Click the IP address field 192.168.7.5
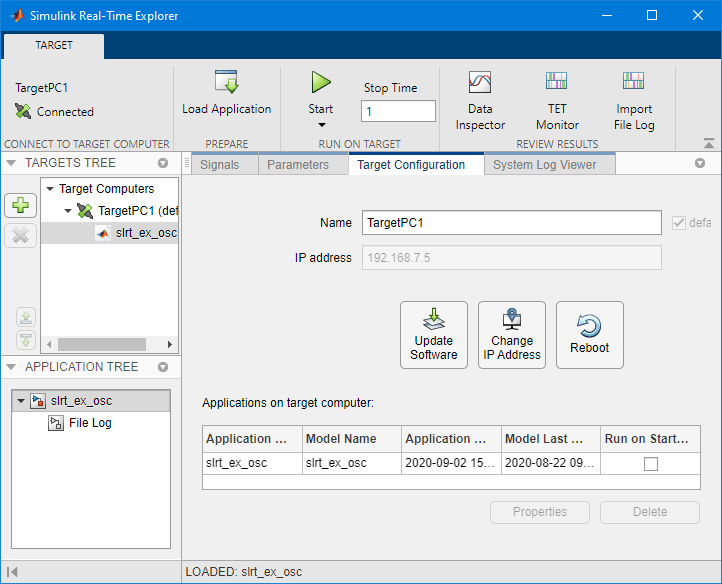The height and width of the screenshot is (584, 722). 512,257
